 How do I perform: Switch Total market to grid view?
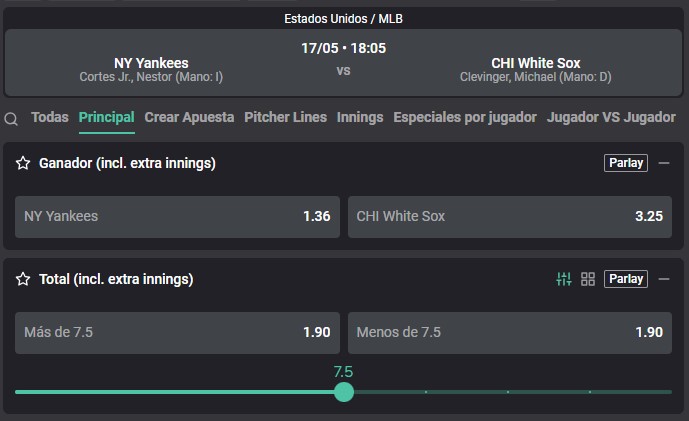point(588,279)
